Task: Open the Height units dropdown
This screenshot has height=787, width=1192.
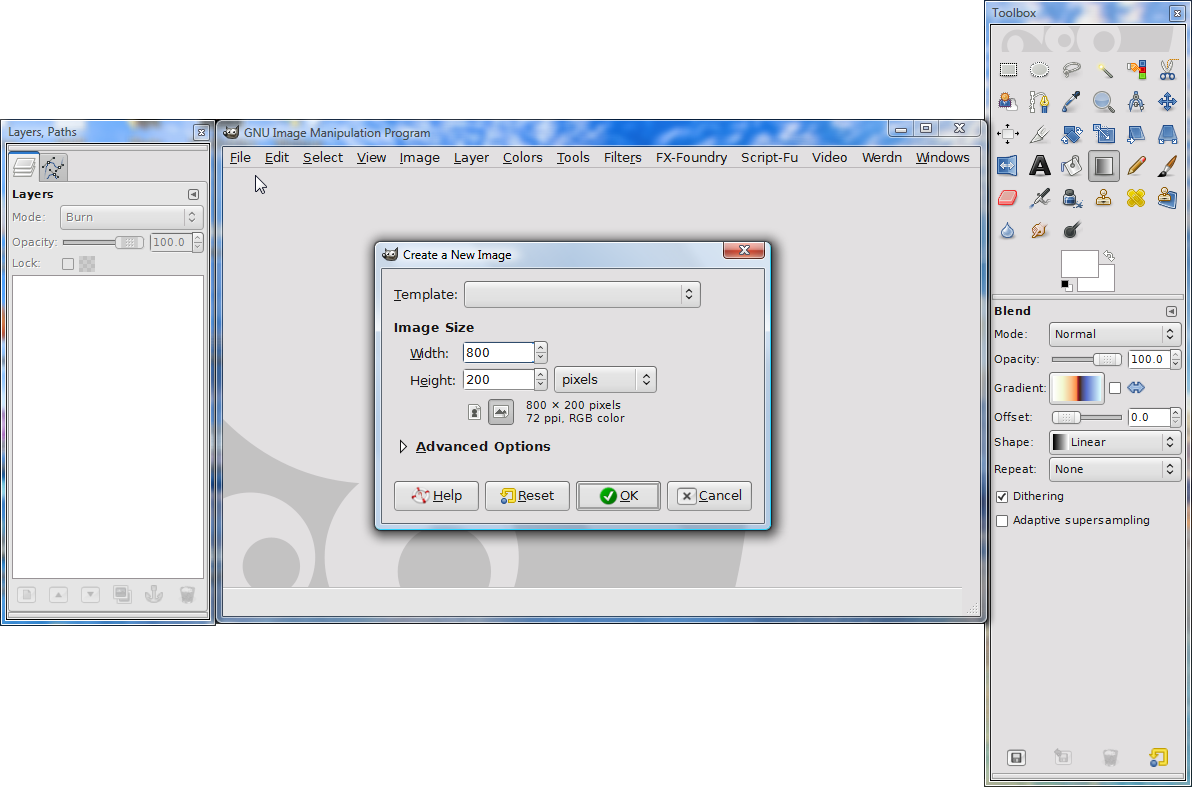Action: 605,379
